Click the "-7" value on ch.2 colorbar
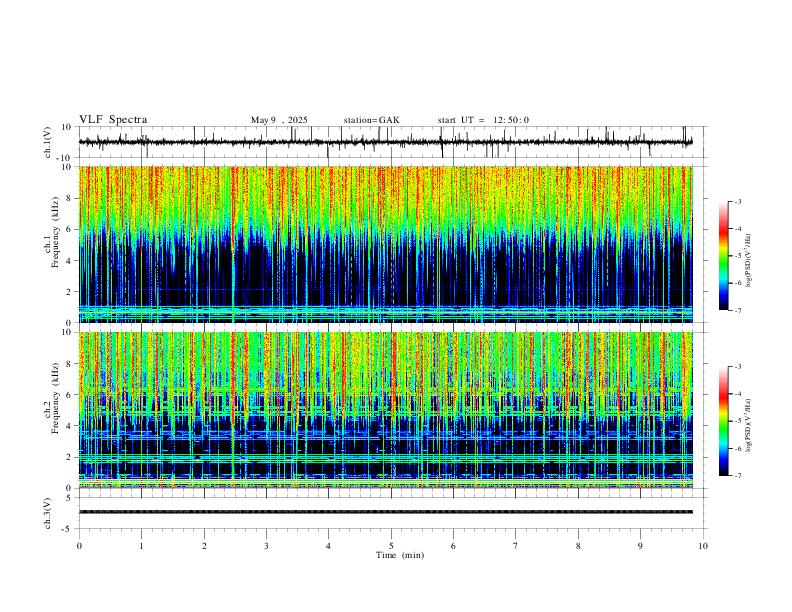The width and height of the screenshot is (792, 612). click(x=737, y=475)
